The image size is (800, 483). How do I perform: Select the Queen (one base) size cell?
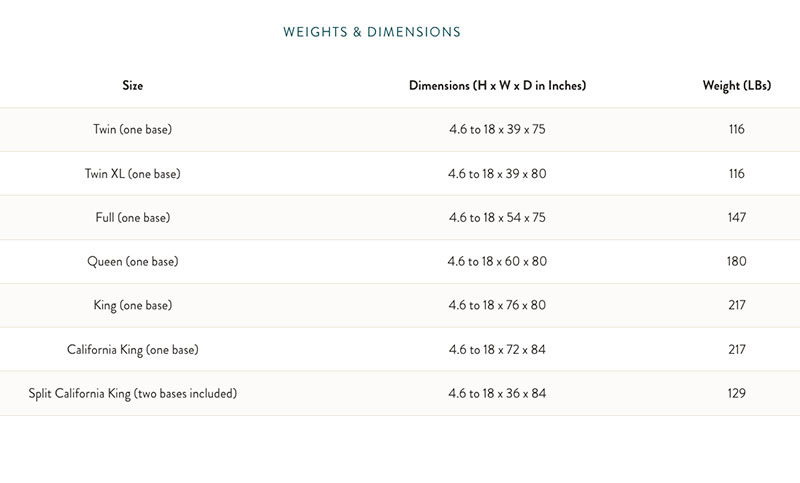point(133,262)
